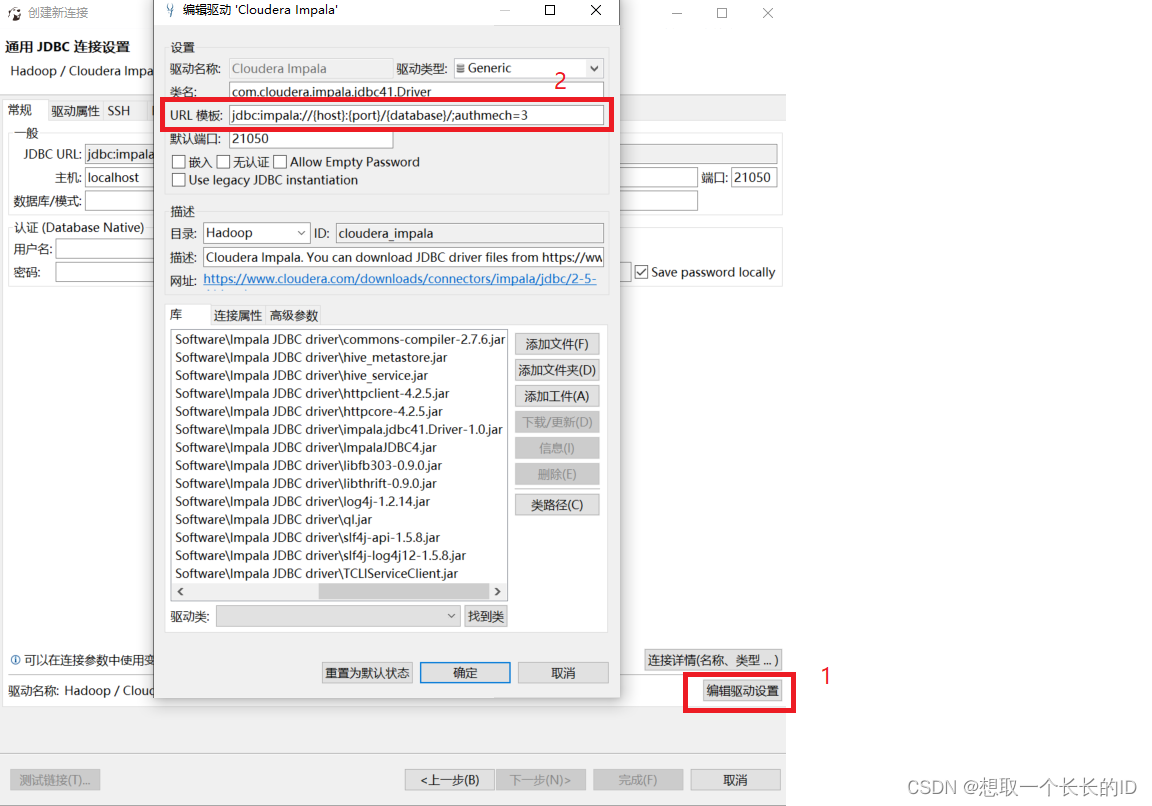Click the 主机 field with localhost
The image size is (1152, 806).
coord(120,177)
